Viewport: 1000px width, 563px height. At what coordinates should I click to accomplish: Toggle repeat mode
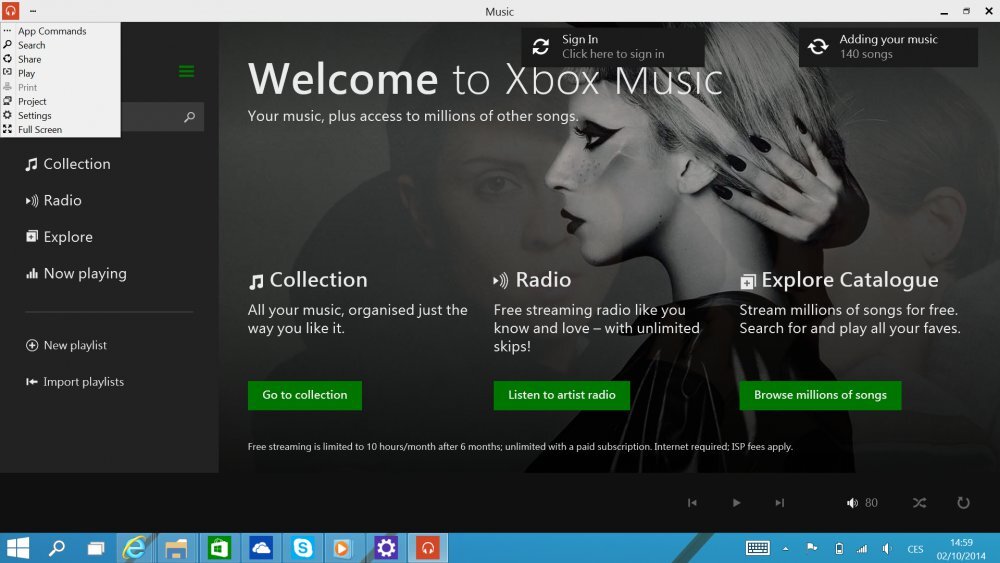[963, 502]
